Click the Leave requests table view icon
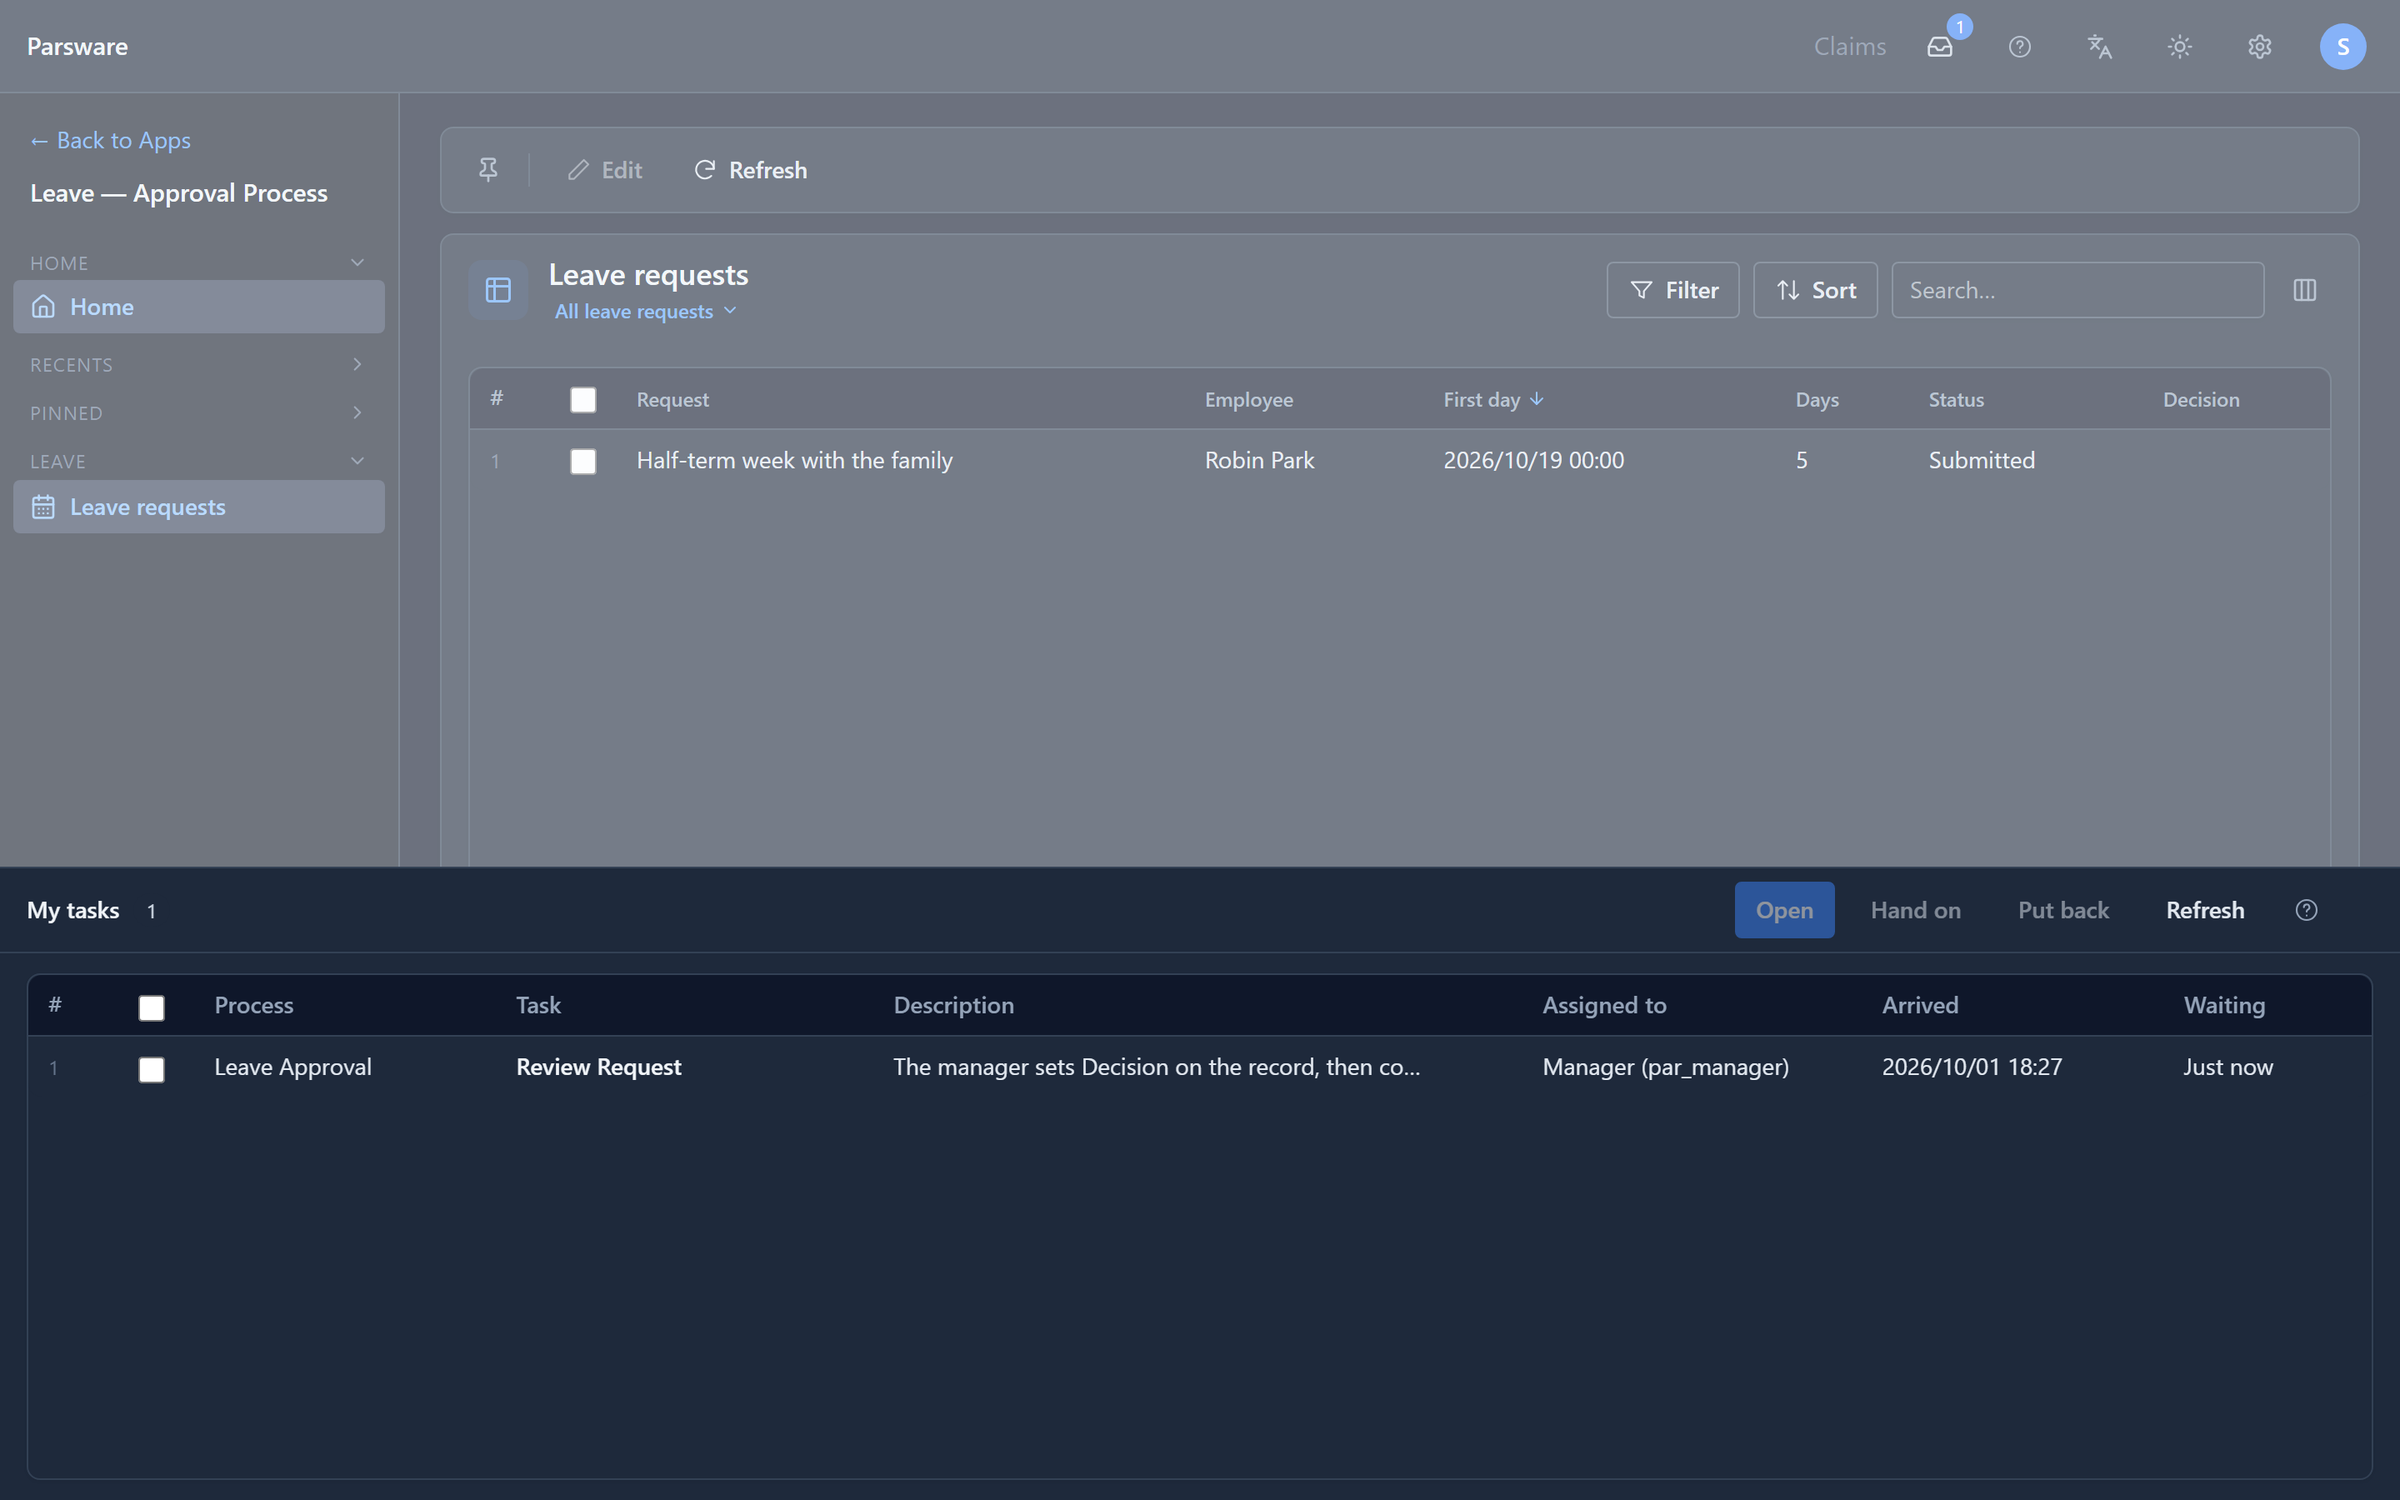 [x=498, y=290]
